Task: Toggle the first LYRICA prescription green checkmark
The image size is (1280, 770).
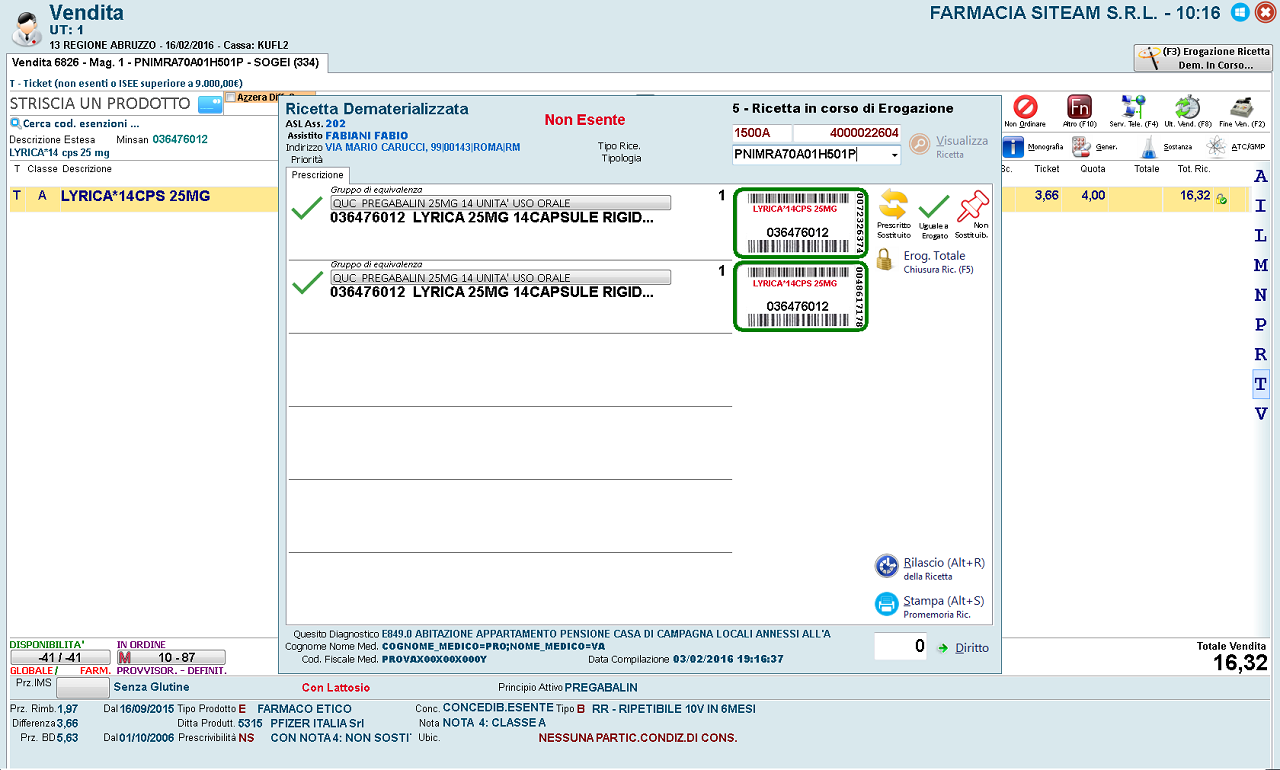Action: click(306, 210)
